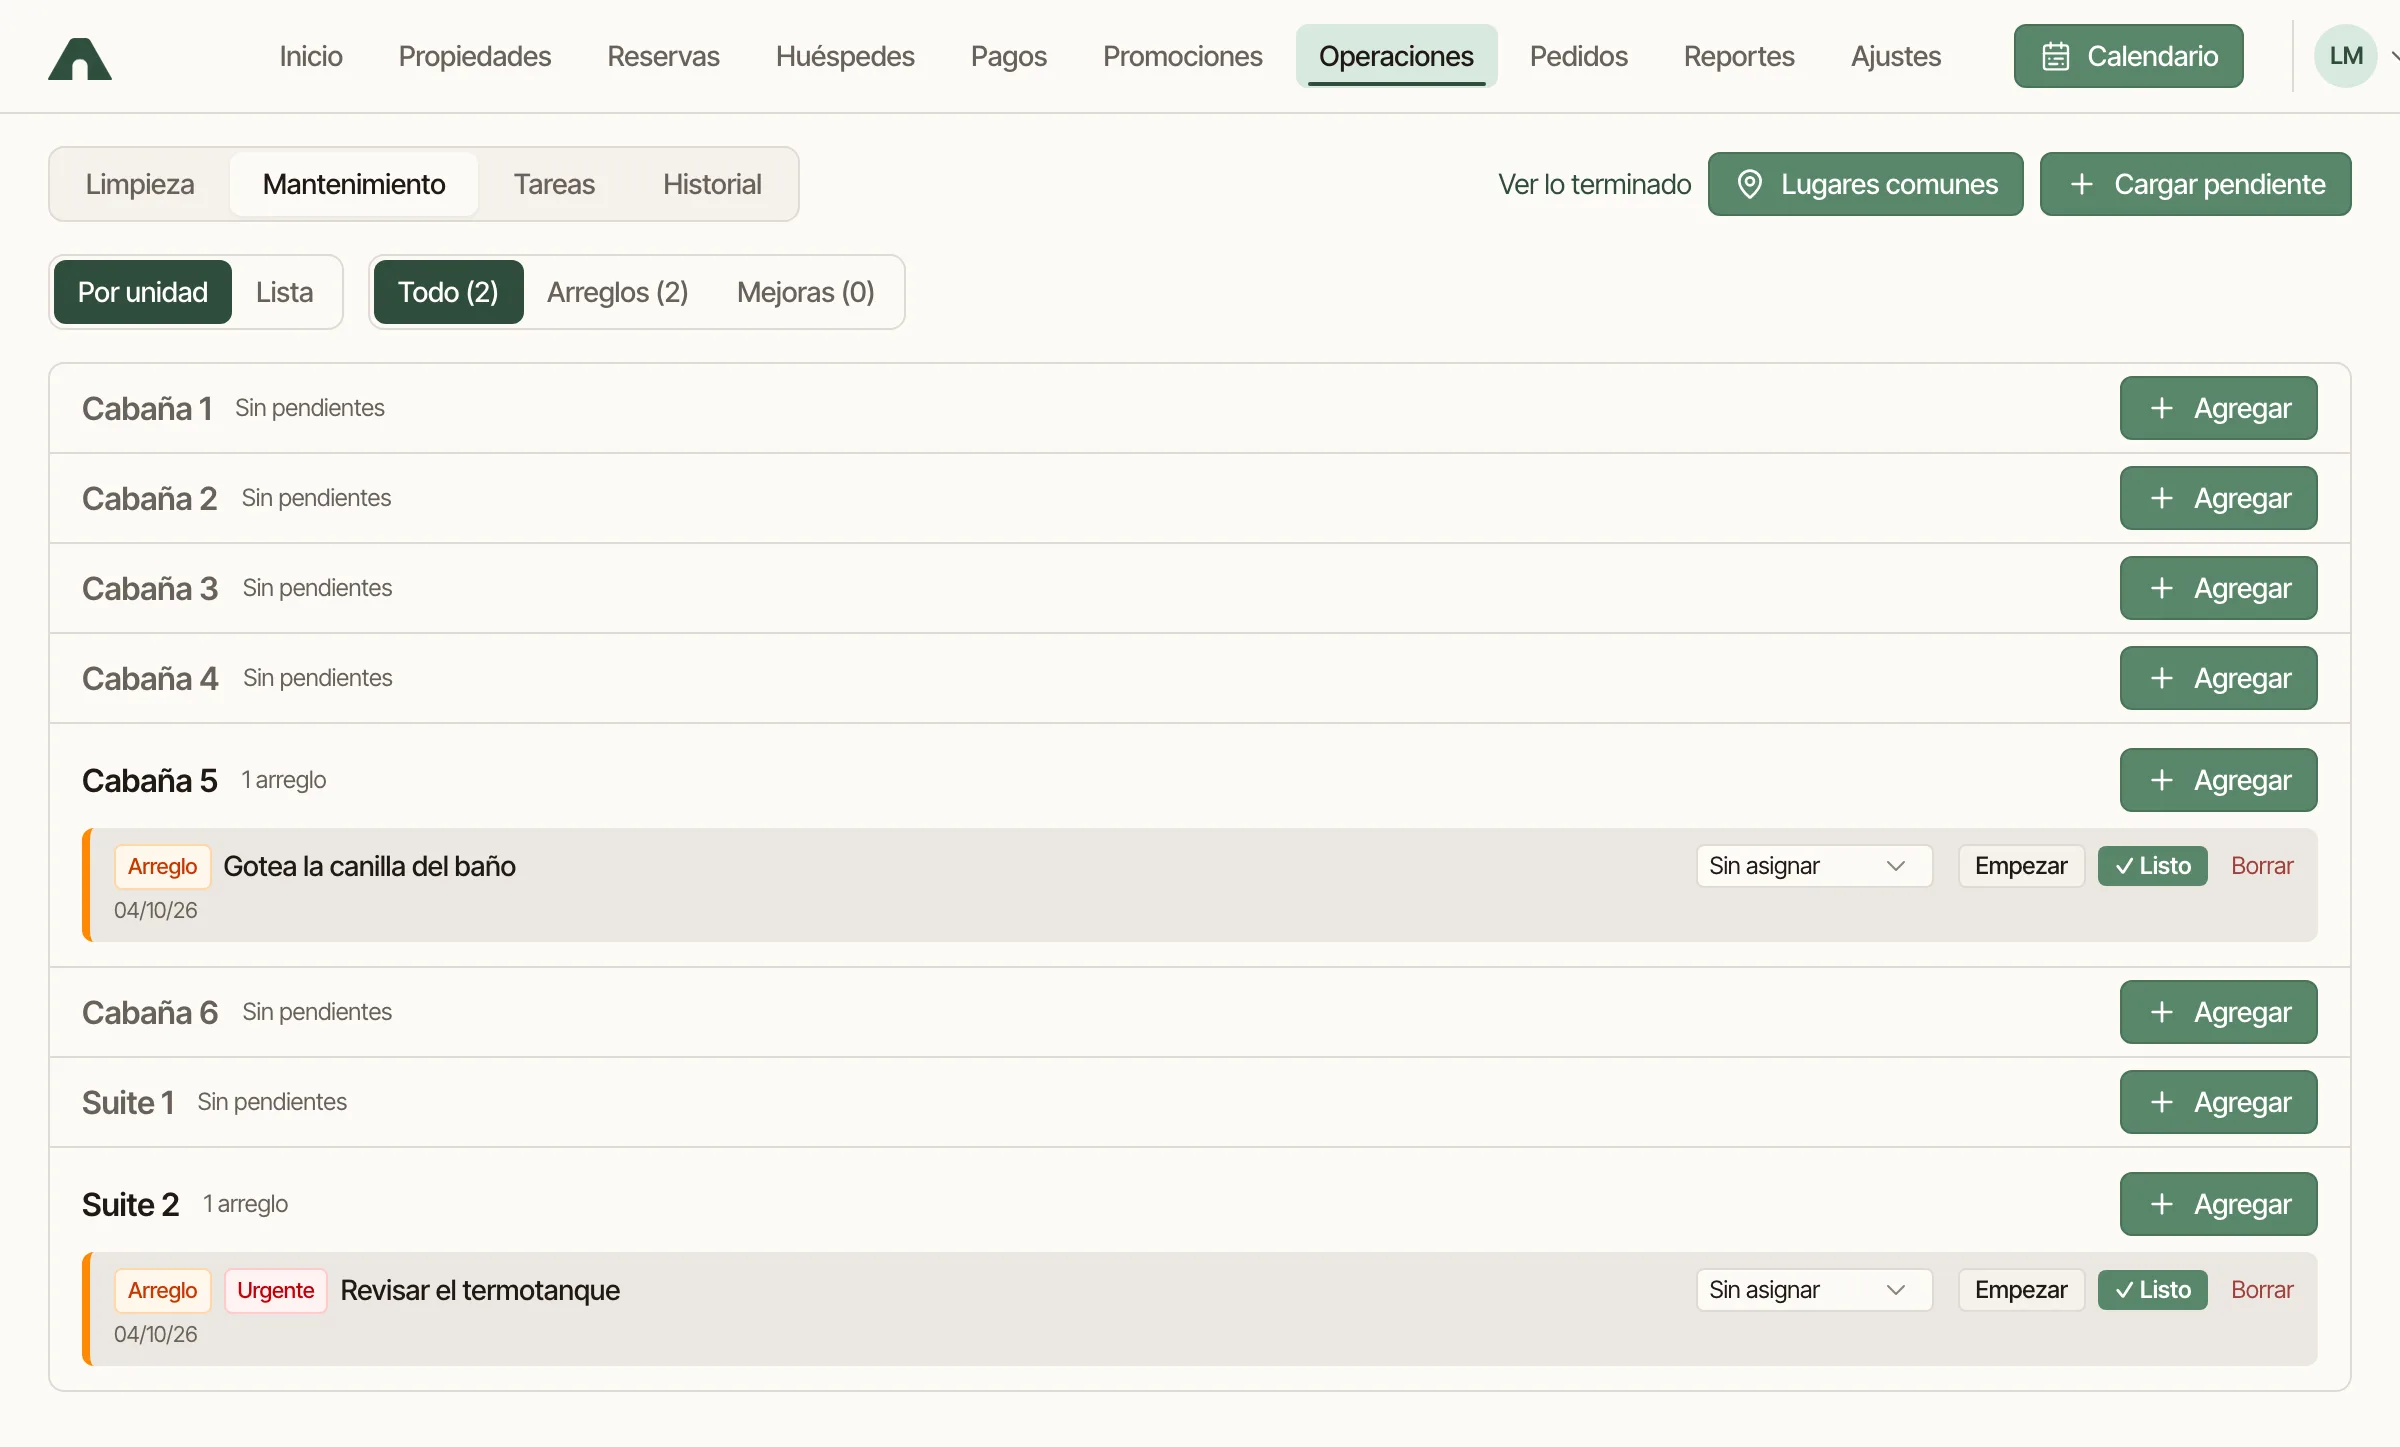2400x1447 pixels.
Task: Click the Suite 1 row title
Action: tap(128, 1102)
